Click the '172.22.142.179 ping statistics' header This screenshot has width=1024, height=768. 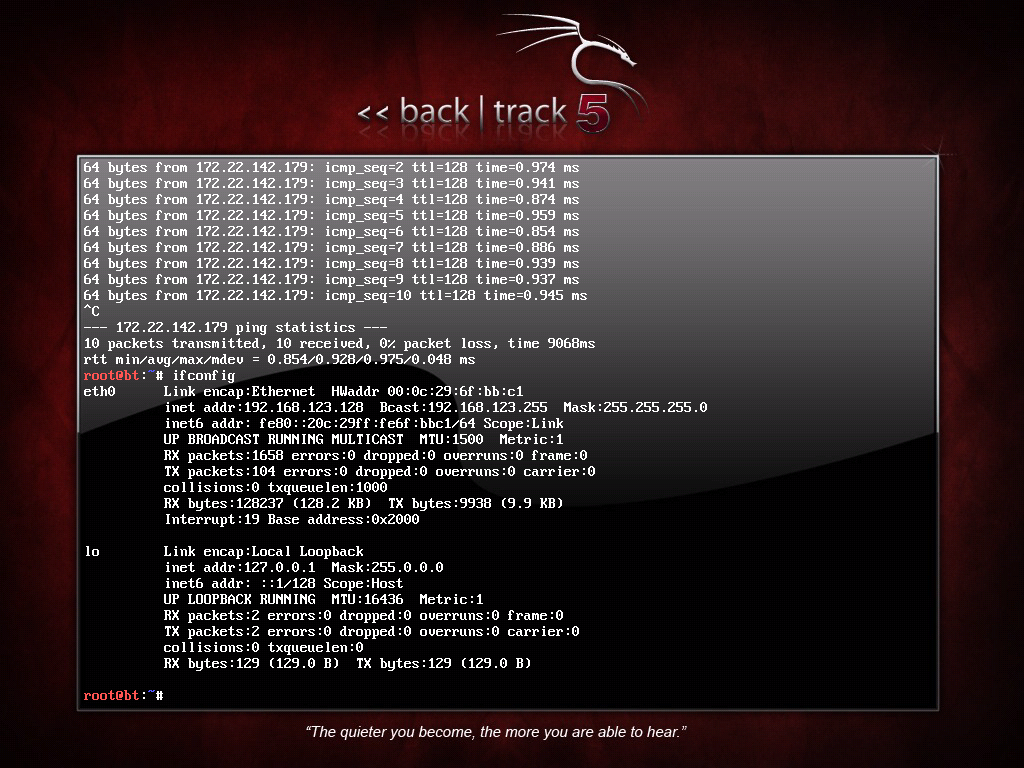coord(235,327)
